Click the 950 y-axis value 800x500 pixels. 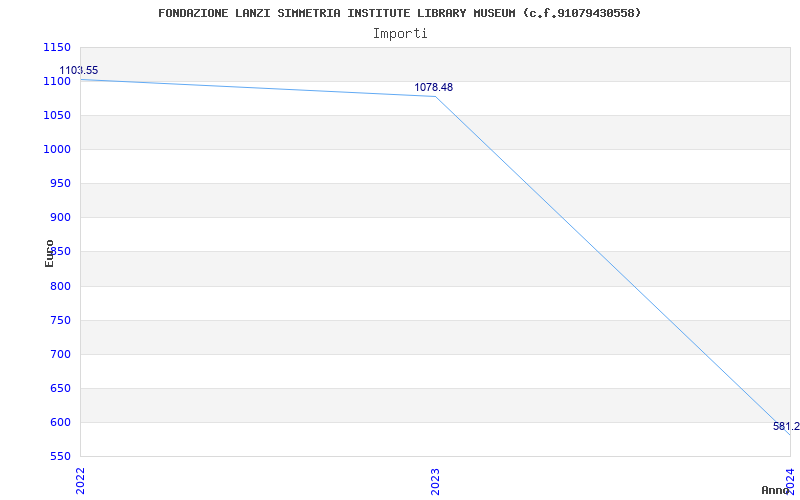pos(60,184)
